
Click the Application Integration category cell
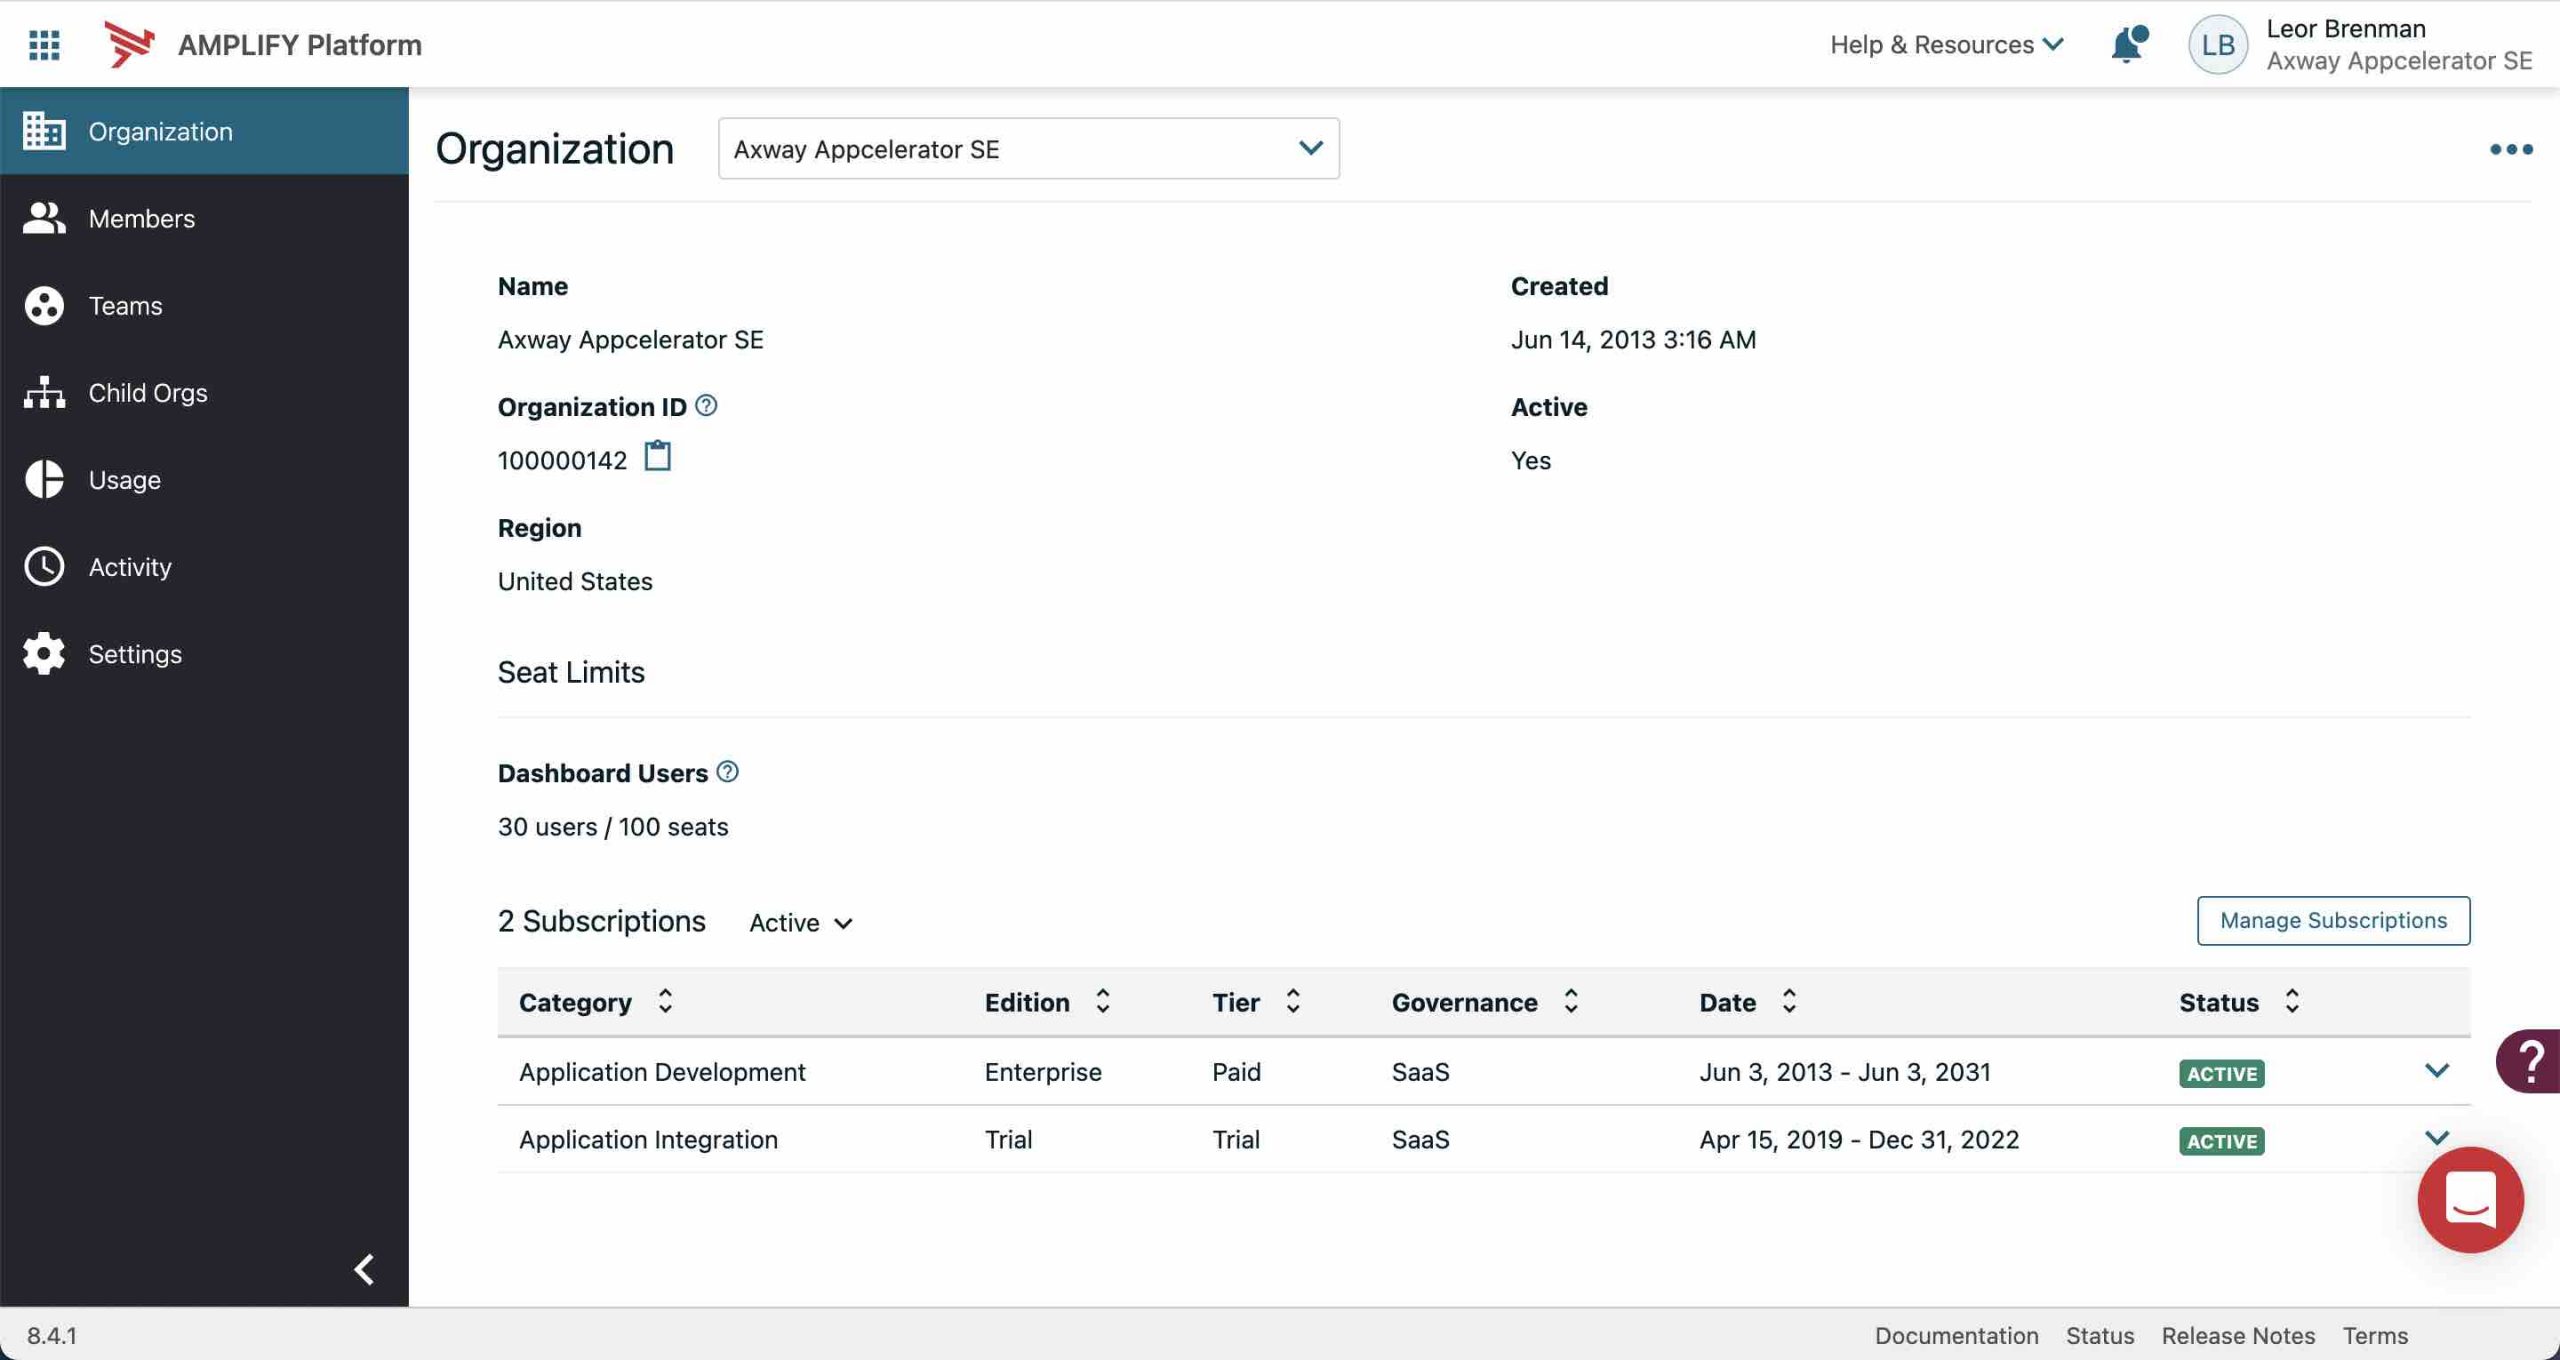click(x=648, y=1139)
